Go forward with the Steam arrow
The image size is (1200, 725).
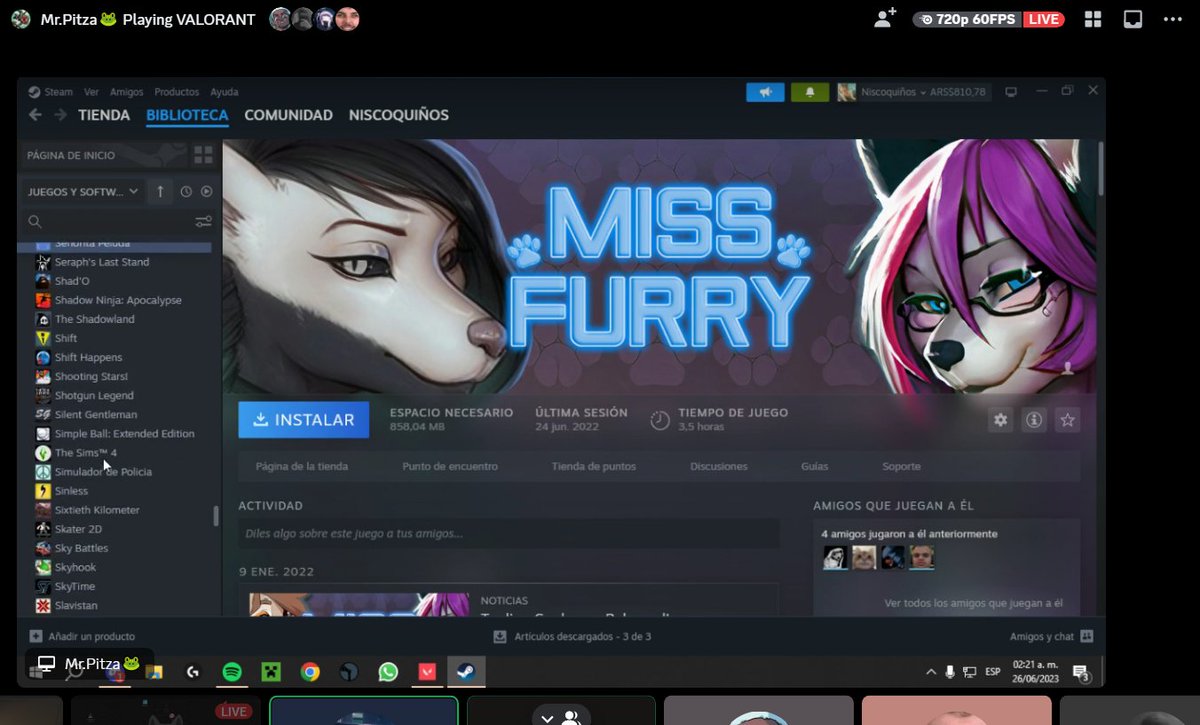click(60, 115)
